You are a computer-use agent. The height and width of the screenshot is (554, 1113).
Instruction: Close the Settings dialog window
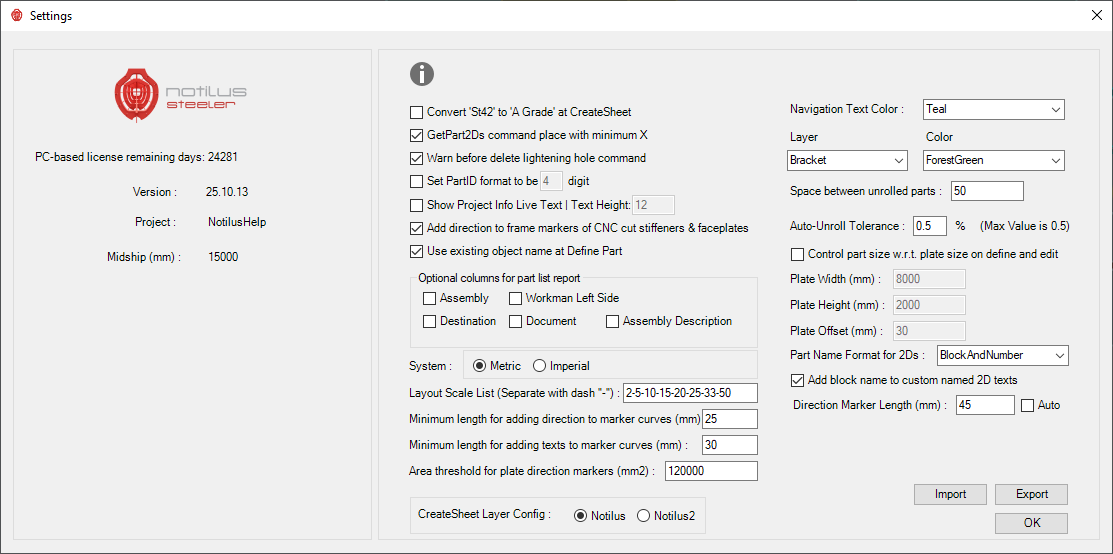[1092, 16]
